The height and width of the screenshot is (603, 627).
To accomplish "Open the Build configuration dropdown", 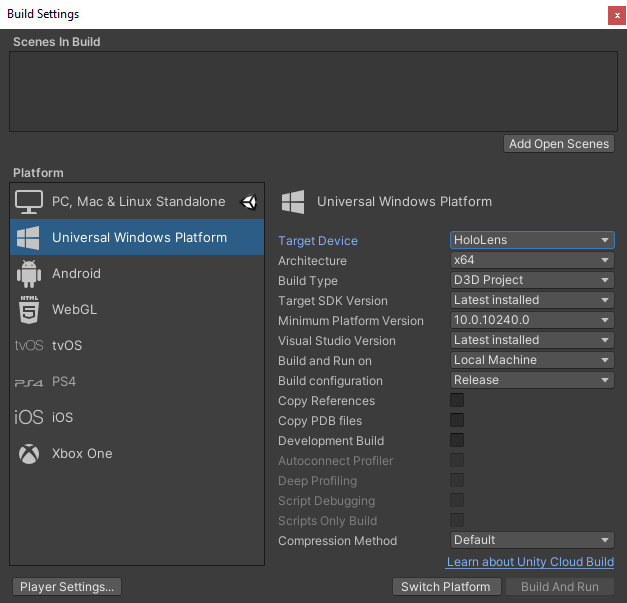I will tap(532, 380).
